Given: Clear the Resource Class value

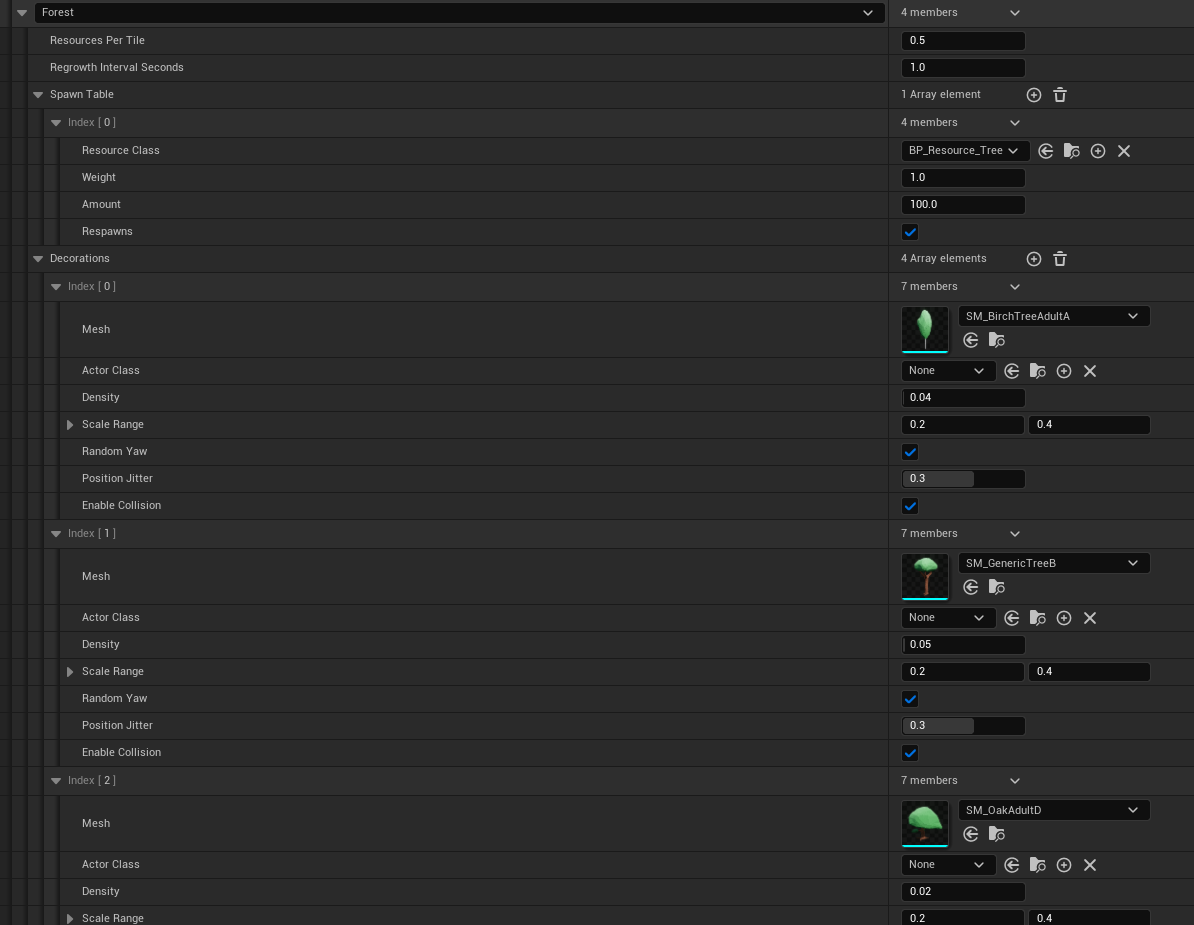Looking at the screenshot, I should (1123, 151).
